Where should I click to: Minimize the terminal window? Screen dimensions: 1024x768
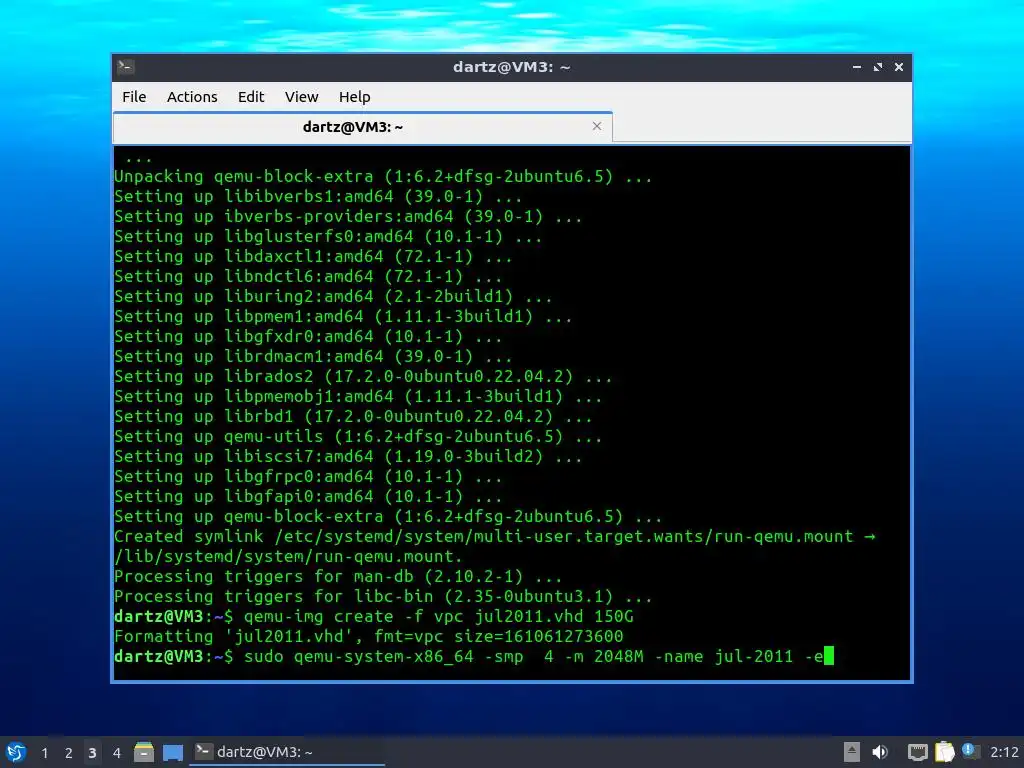856,67
